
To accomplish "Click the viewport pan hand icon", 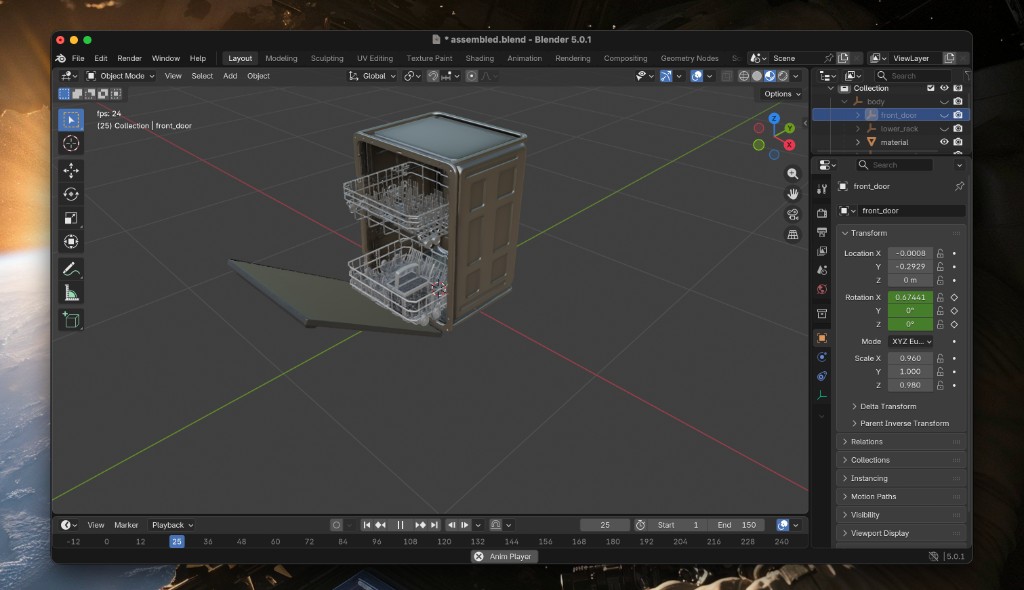I will (792, 194).
